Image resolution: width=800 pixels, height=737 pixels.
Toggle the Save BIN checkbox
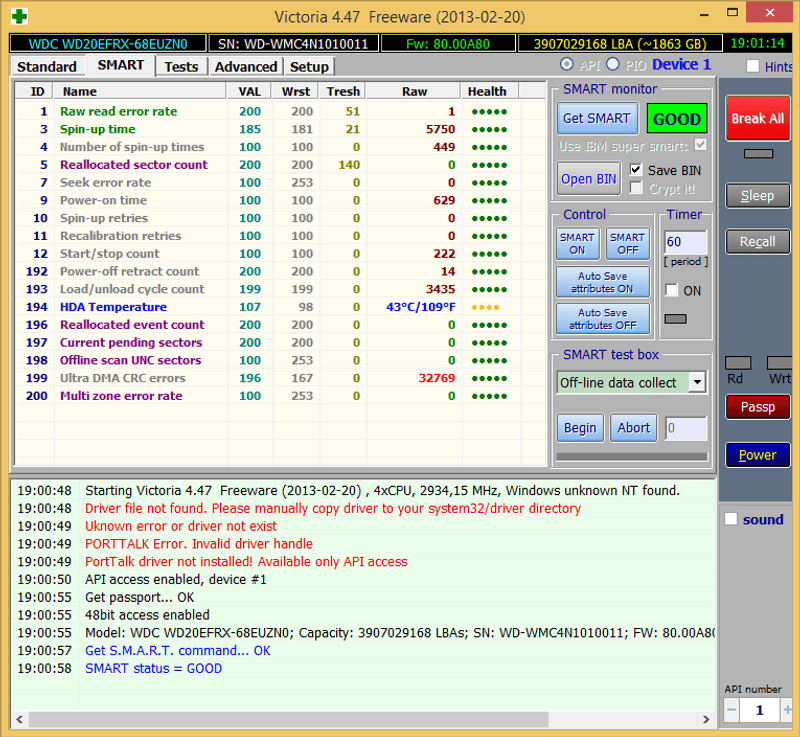pos(636,170)
